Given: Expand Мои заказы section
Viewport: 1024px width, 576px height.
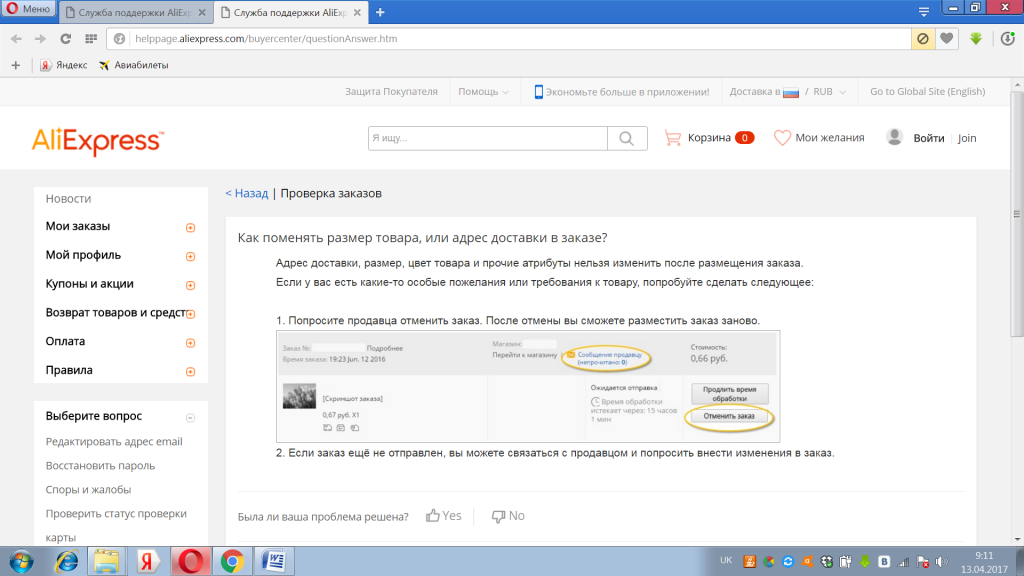Looking at the screenshot, I should pos(190,228).
